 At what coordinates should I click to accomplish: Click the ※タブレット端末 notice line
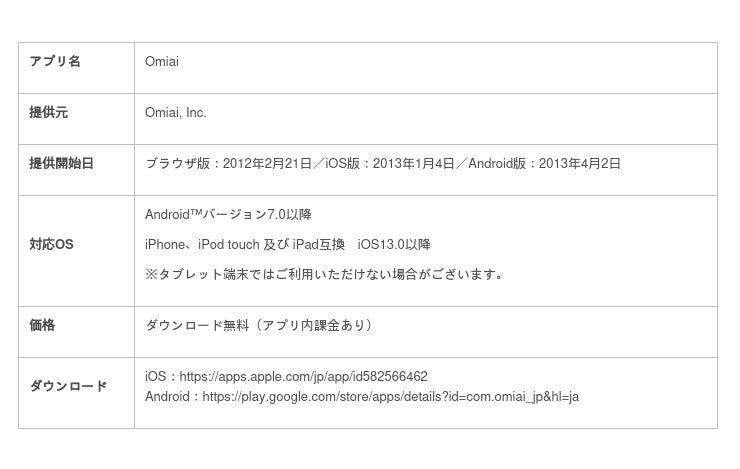tap(324, 275)
